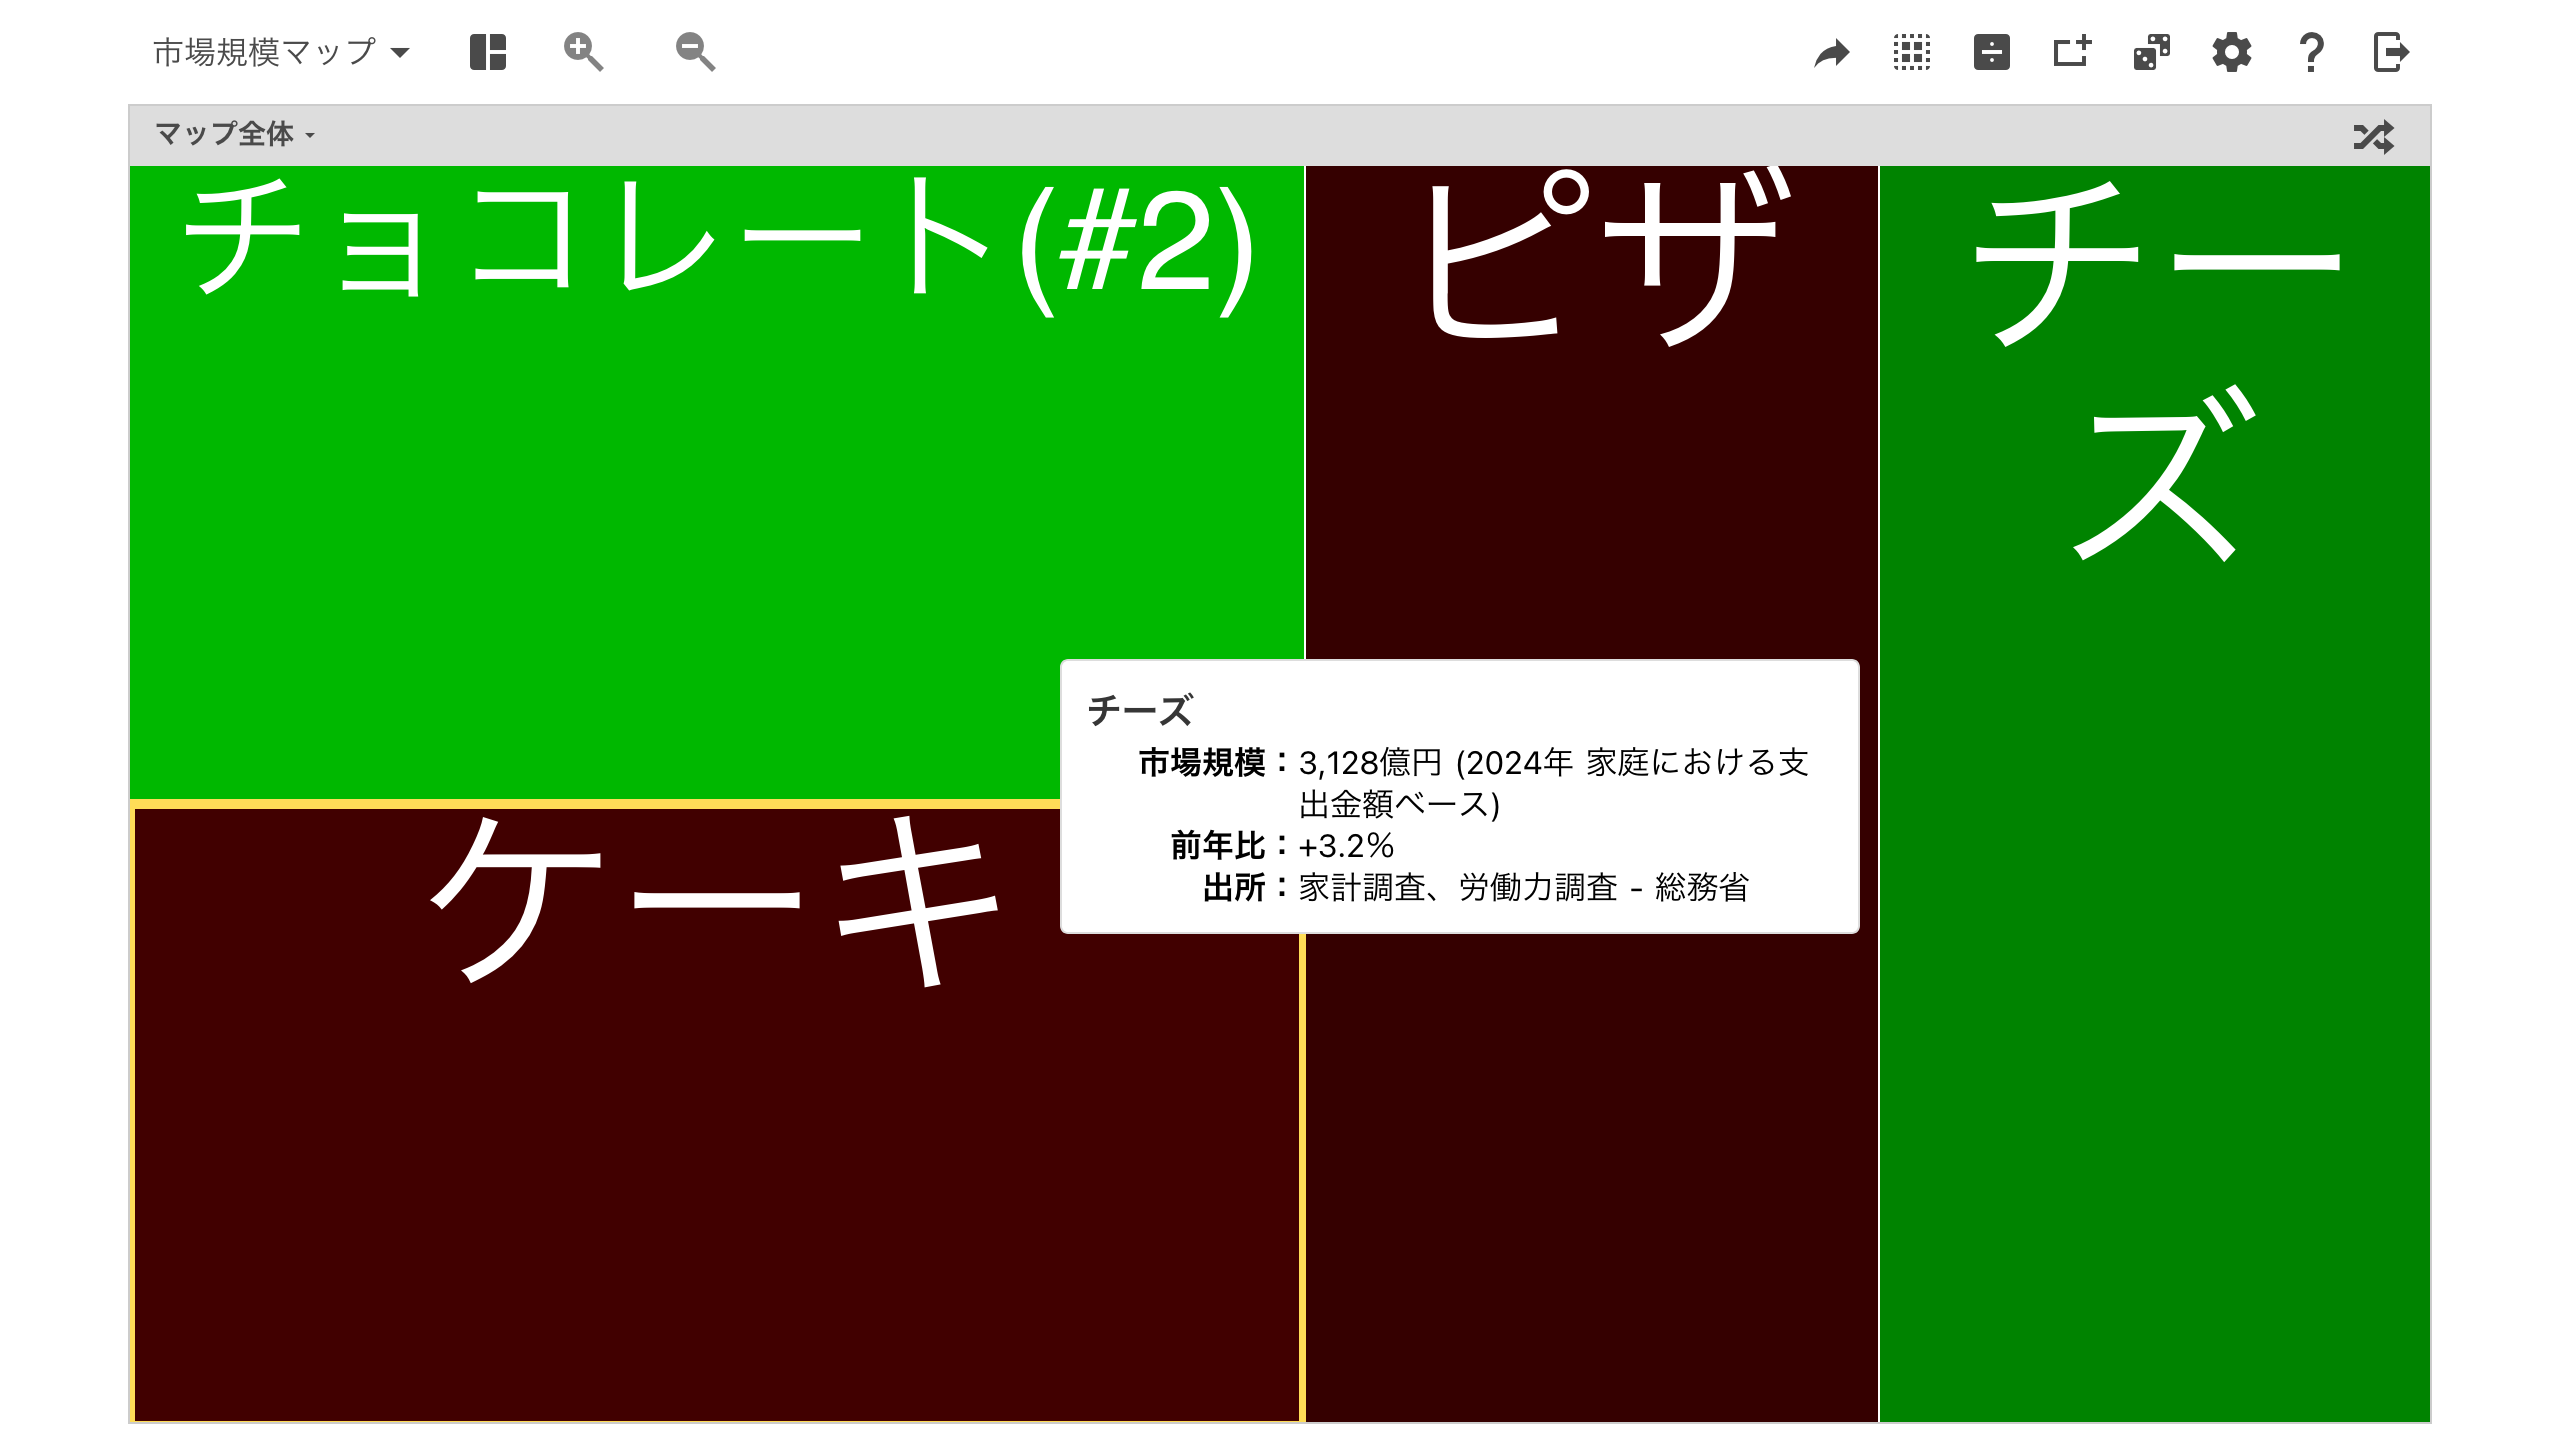Click the 前年比 +3.2% value in tooltip

[1346, 846]
